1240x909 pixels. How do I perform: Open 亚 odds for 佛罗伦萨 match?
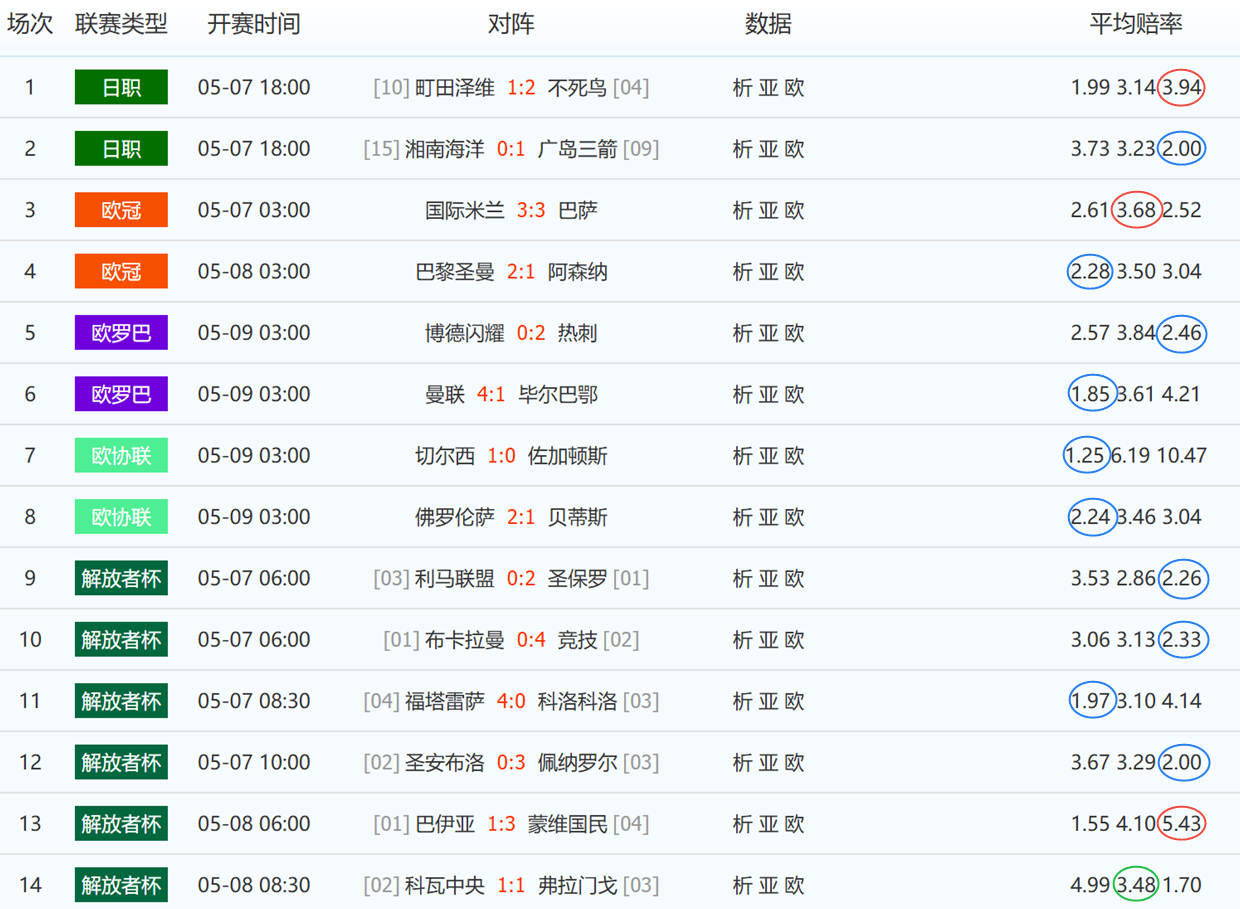(768, 517)
